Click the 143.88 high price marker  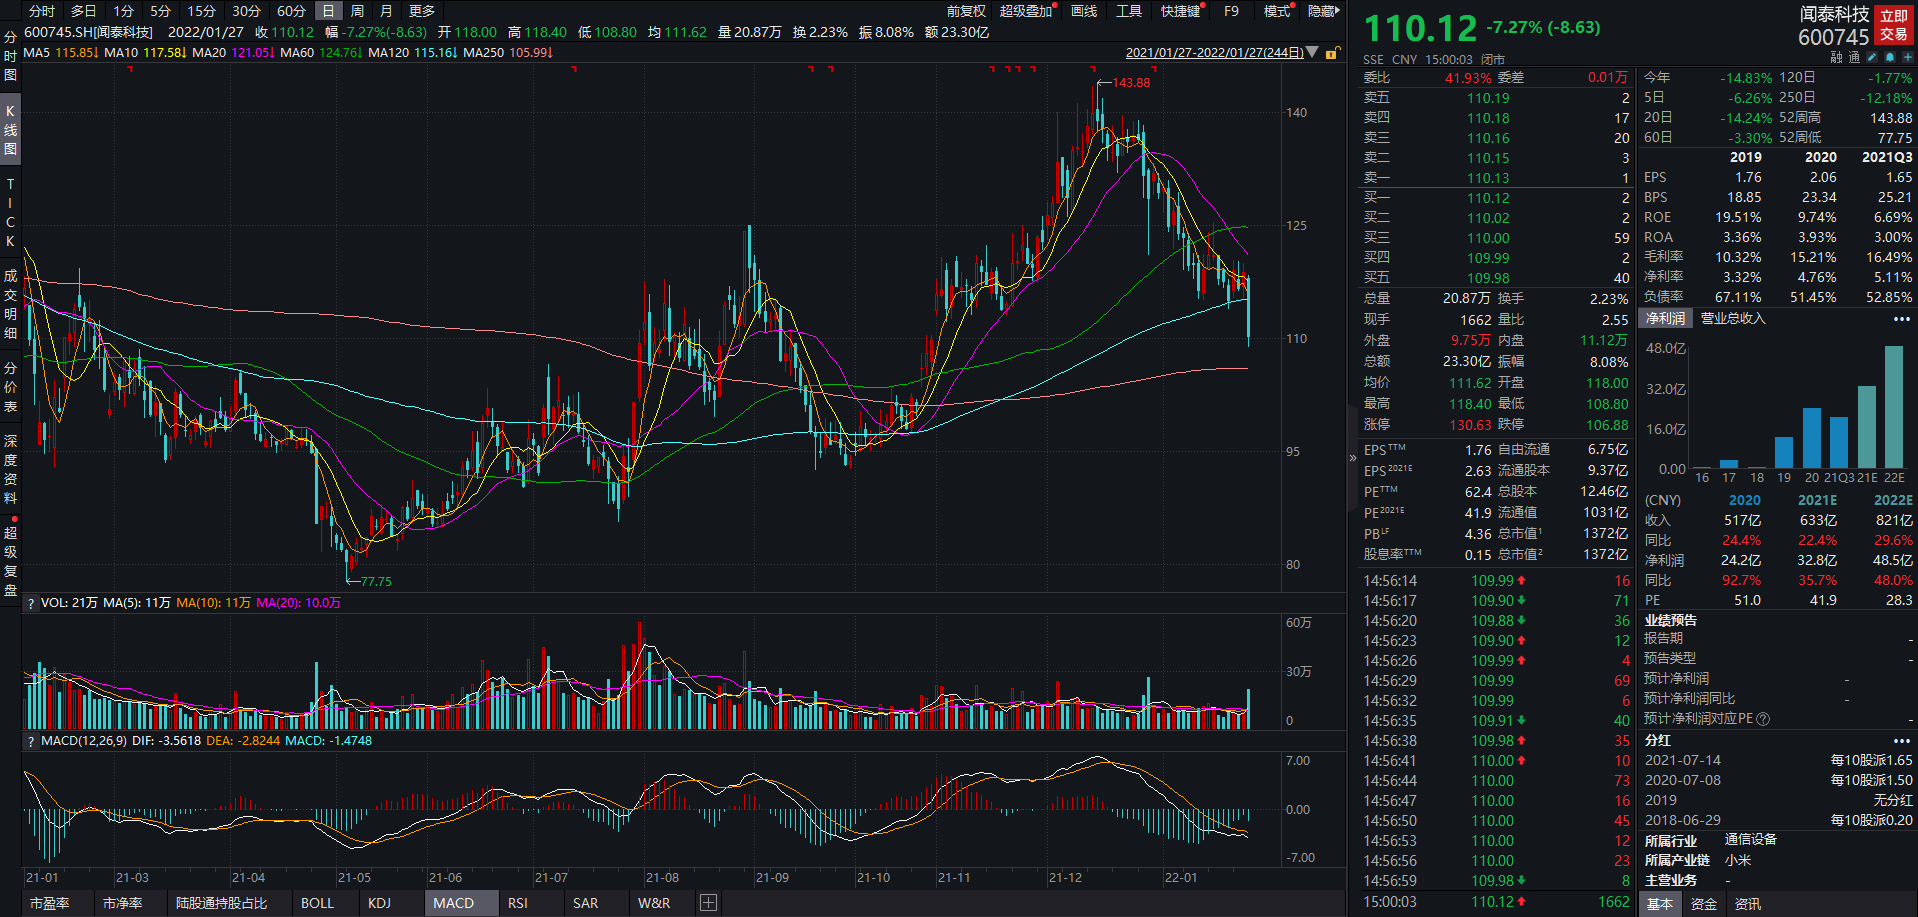tap(1131, 83)
